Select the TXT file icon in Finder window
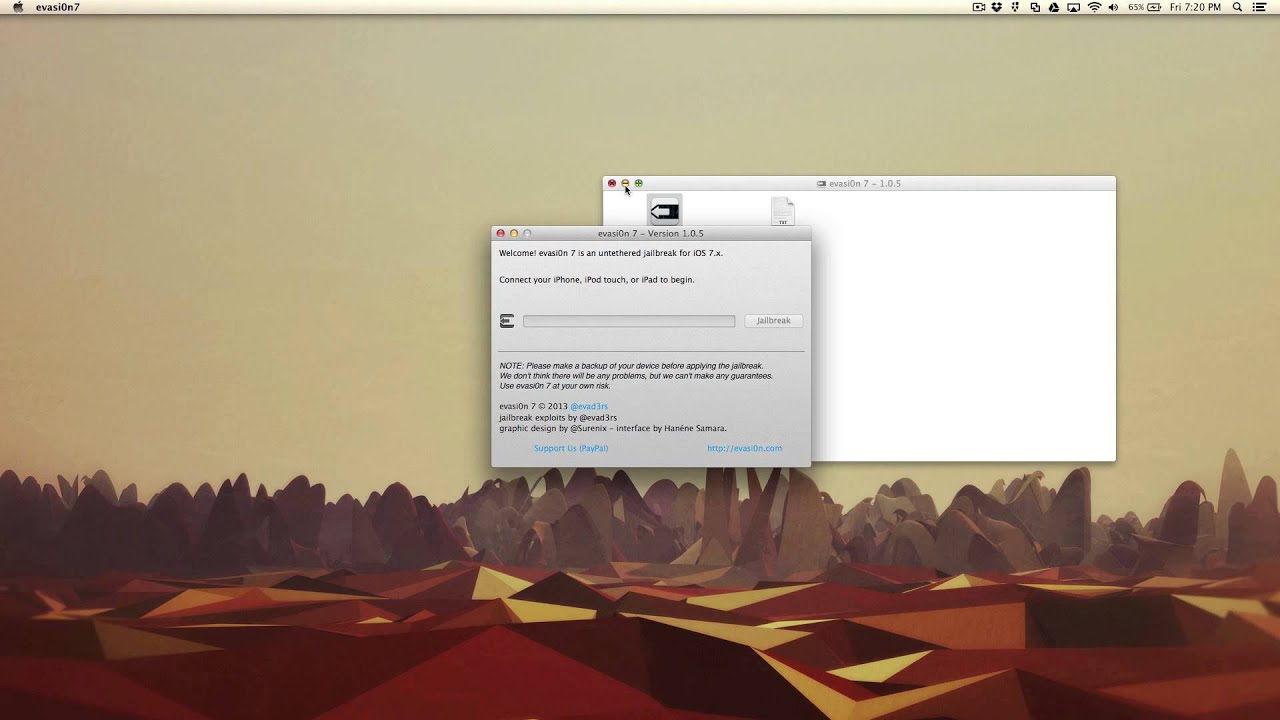This screenshot has height=720, width=1280. pyautogui.click(x=783, y=211)
